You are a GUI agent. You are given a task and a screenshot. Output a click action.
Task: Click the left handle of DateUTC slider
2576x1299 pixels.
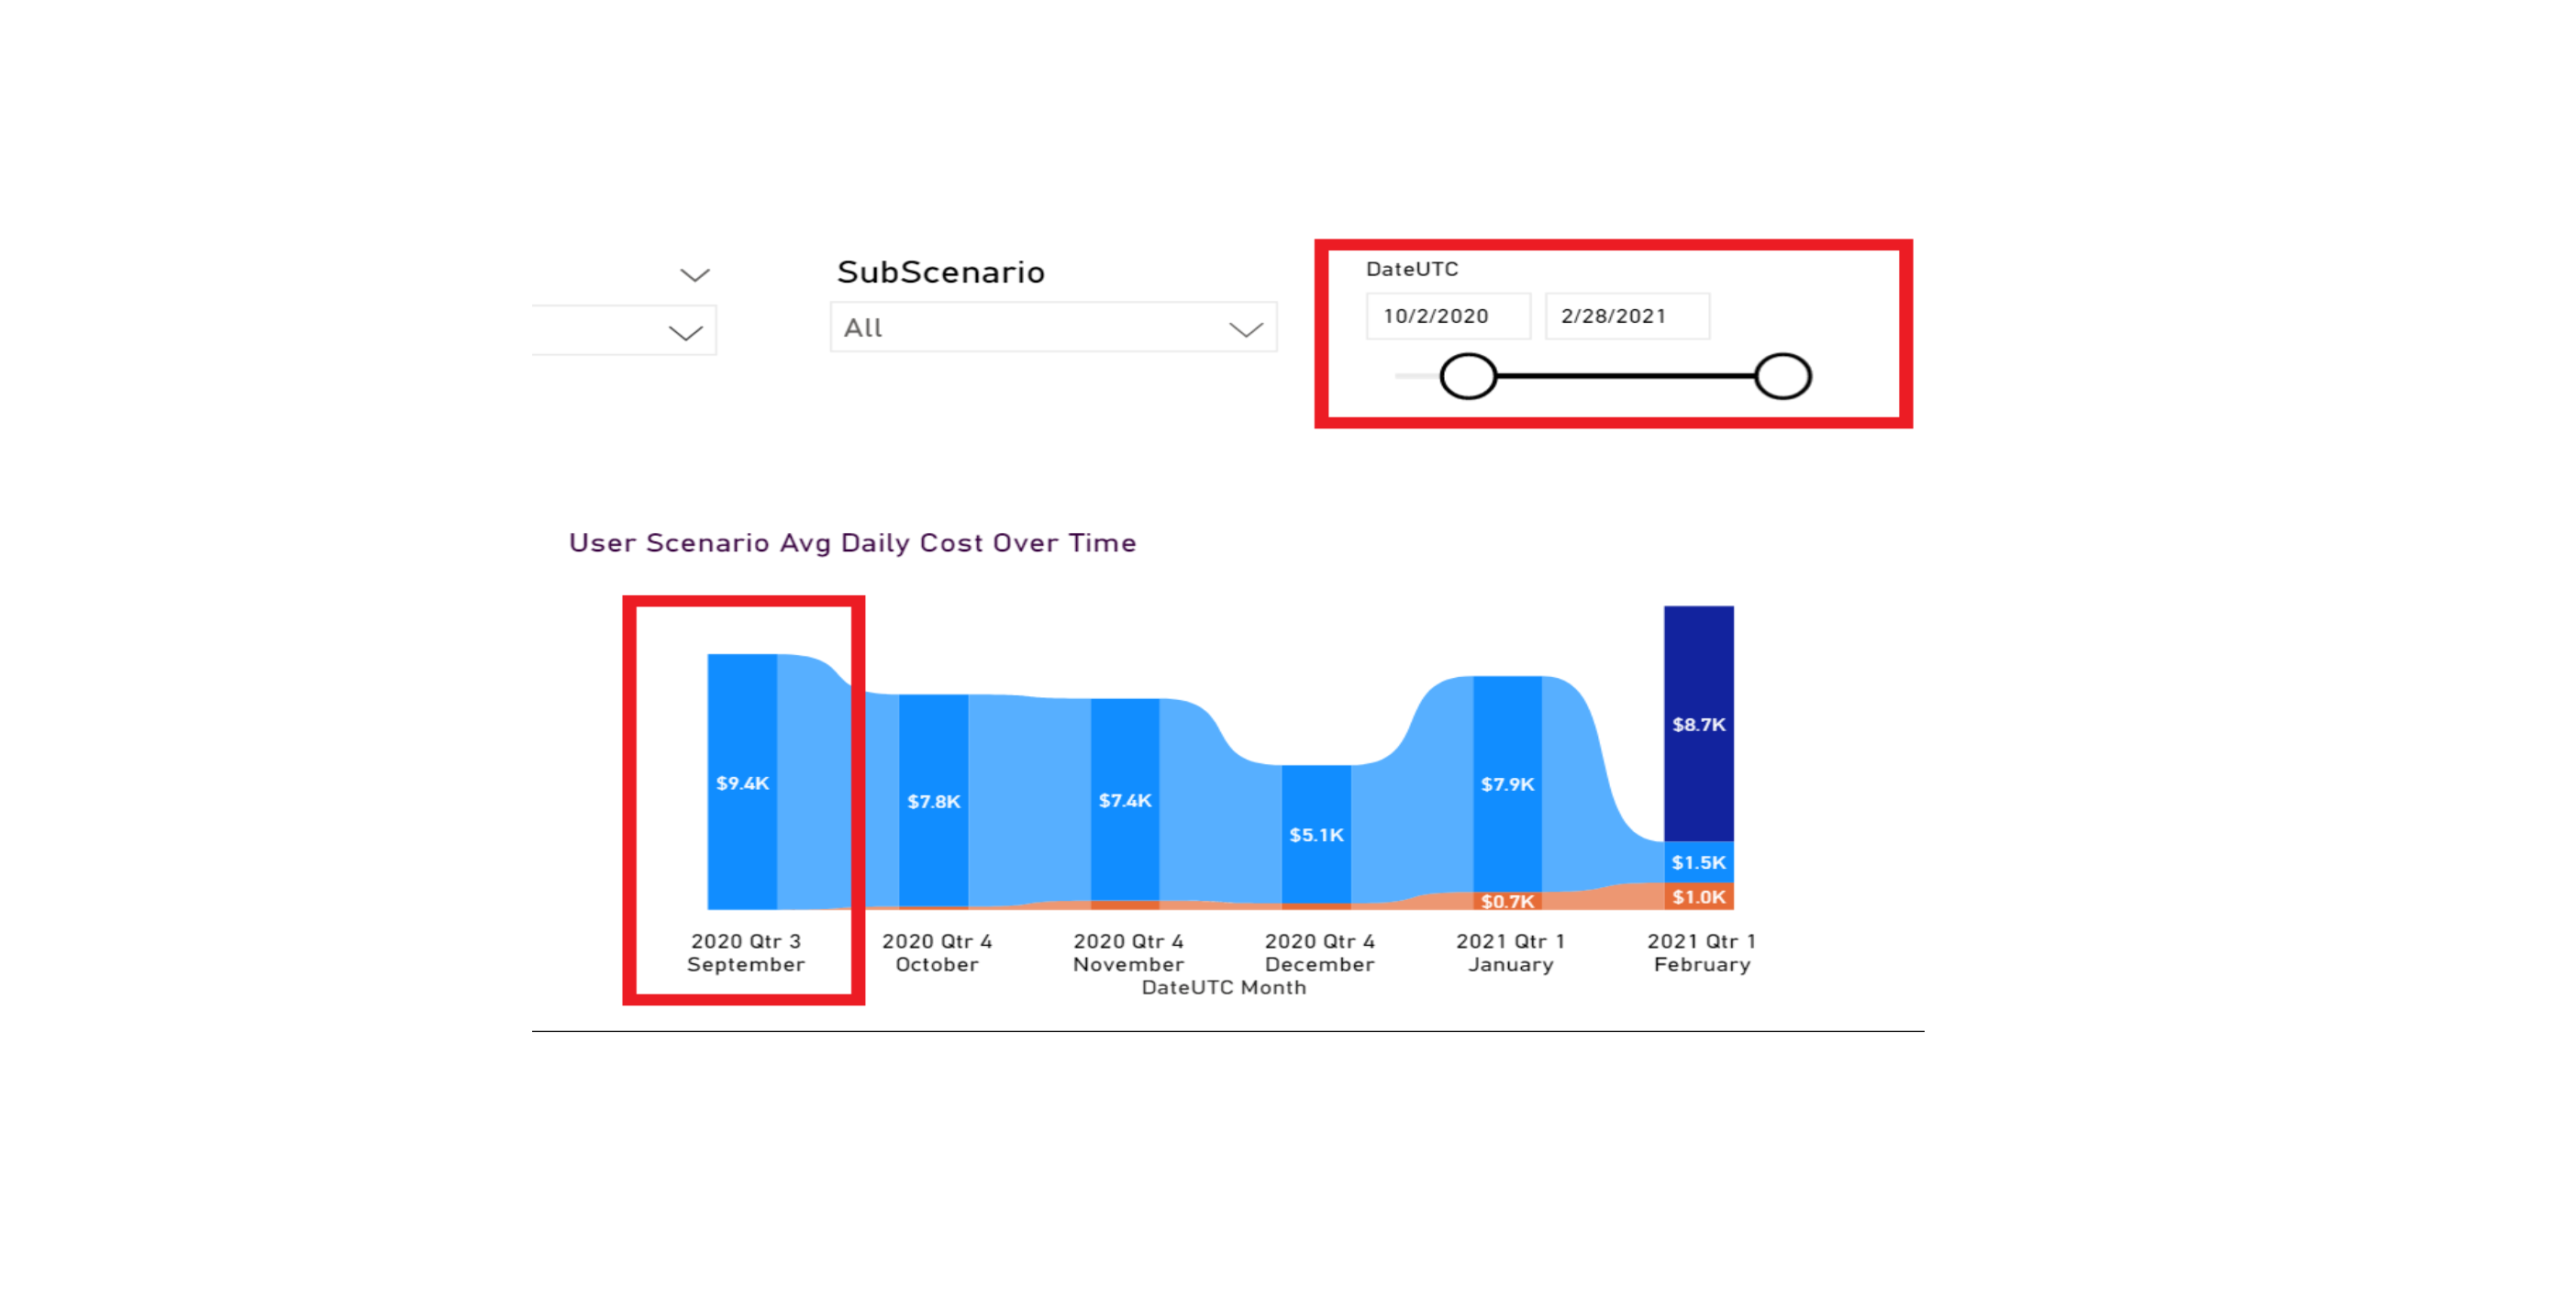click(1468, 376)
